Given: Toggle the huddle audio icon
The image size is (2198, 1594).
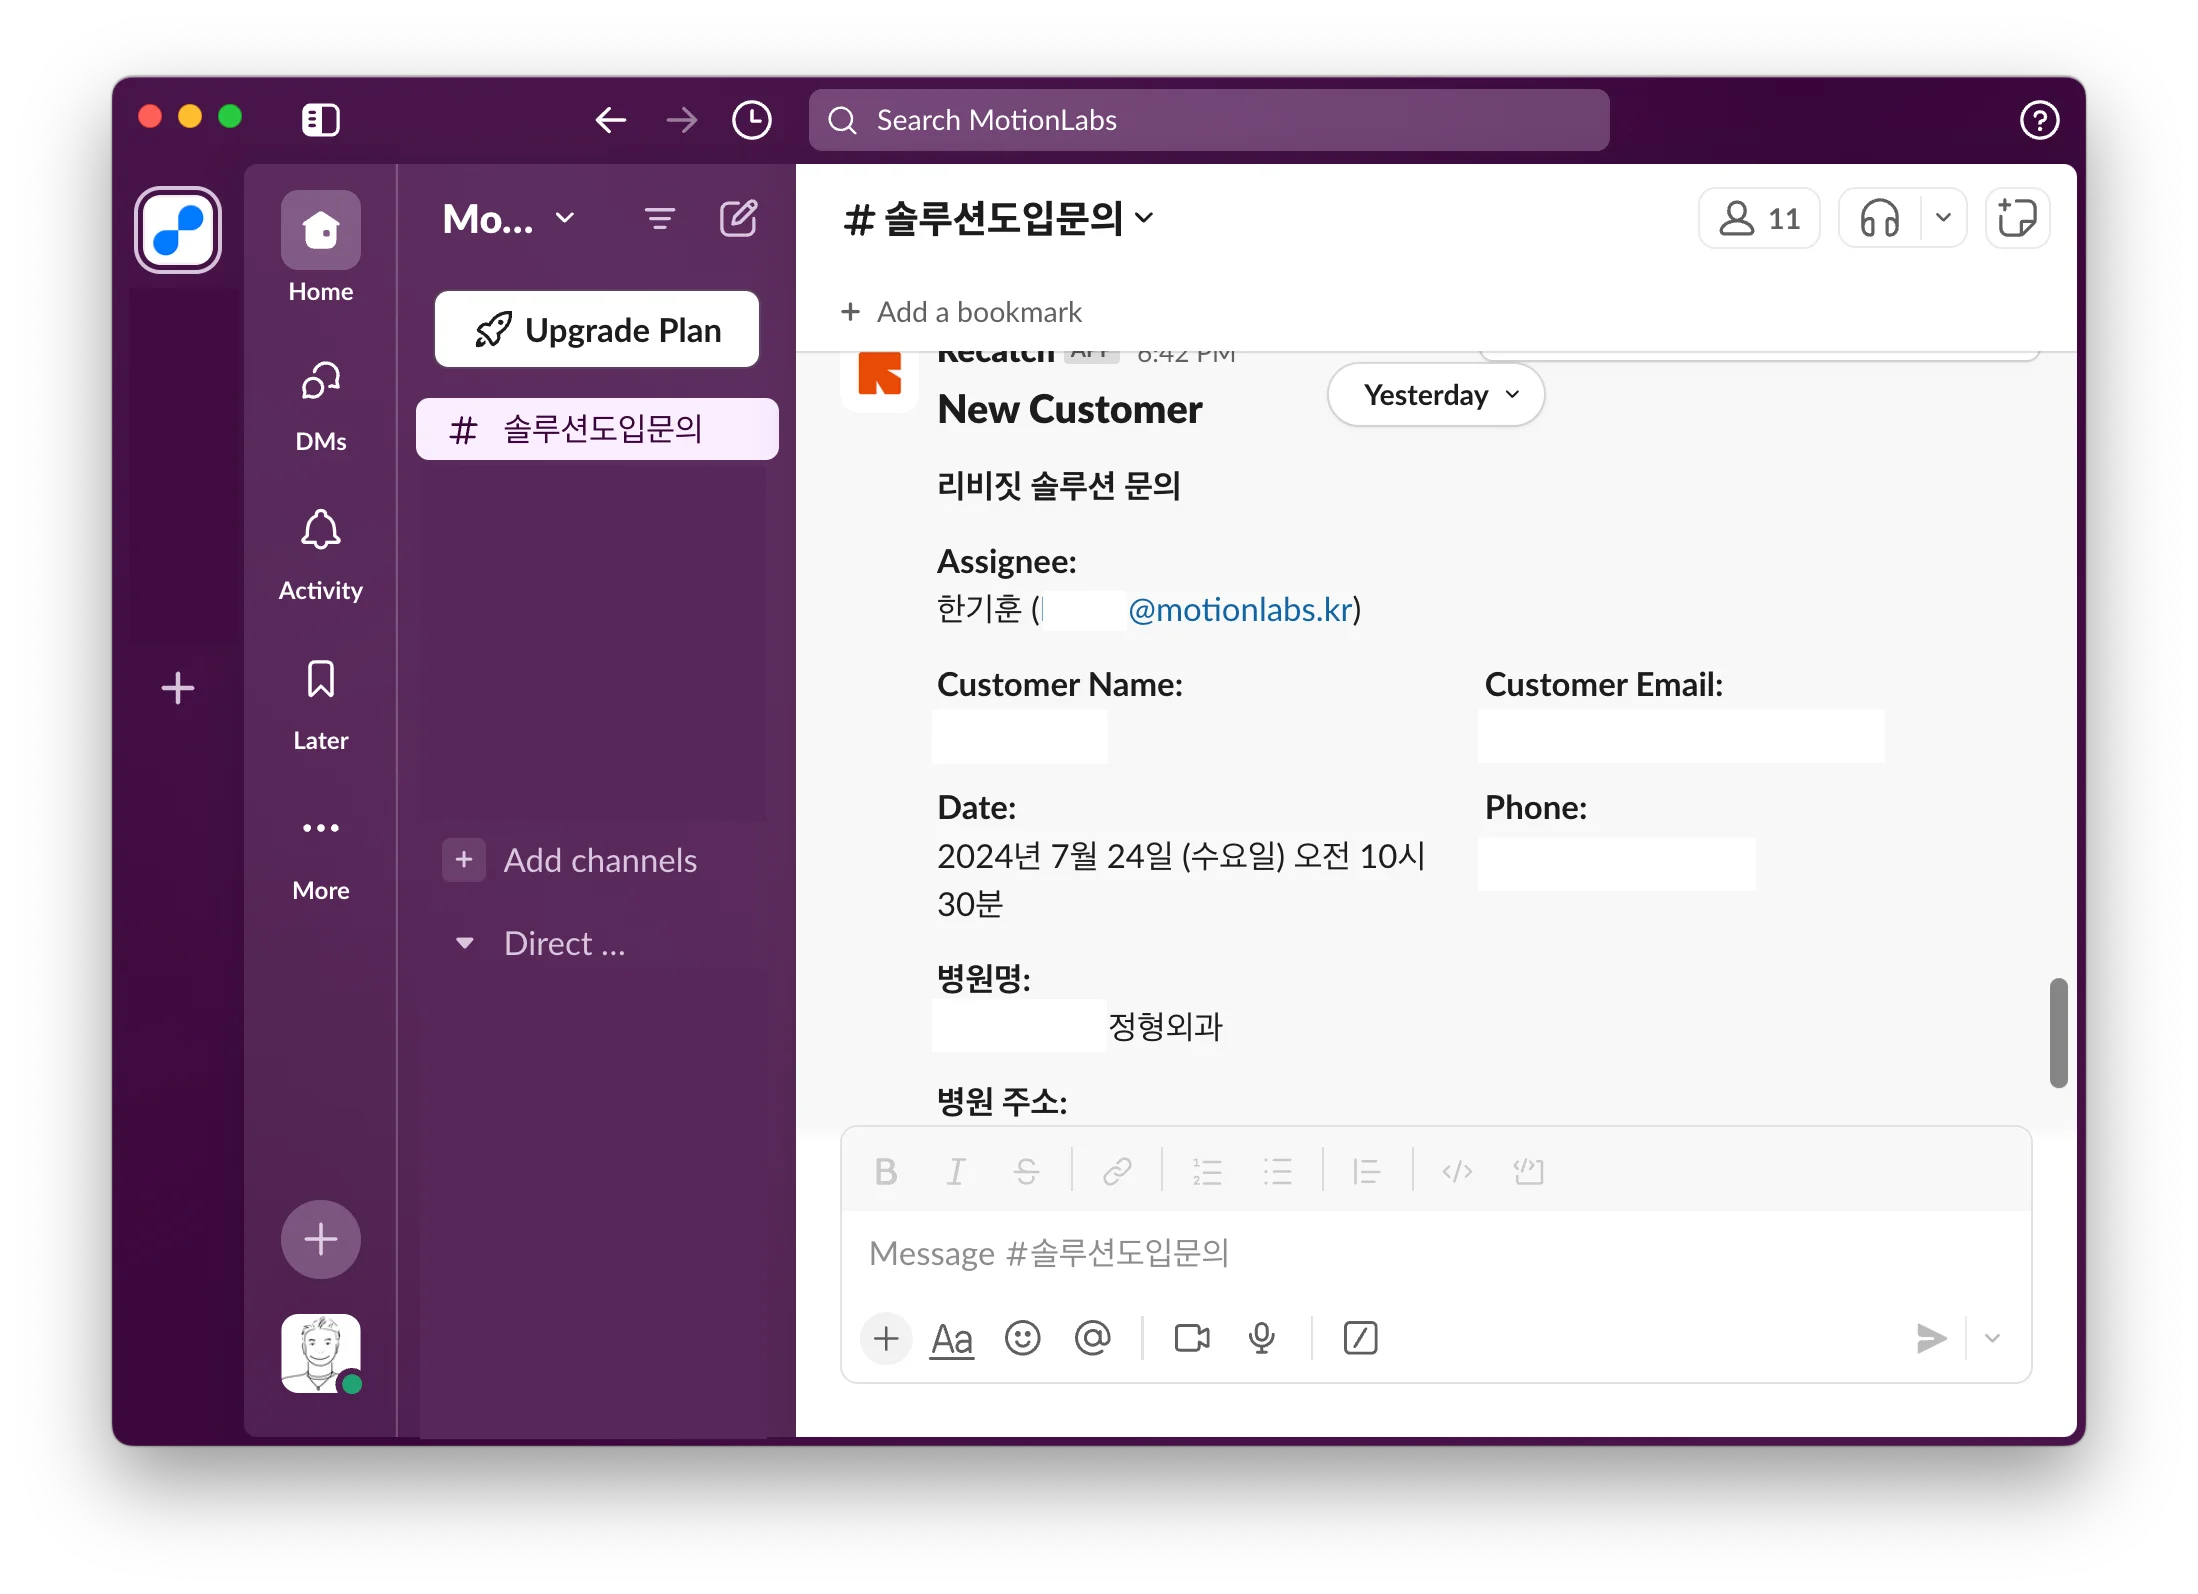Looking at the screenshot, I should [1881, 218].
